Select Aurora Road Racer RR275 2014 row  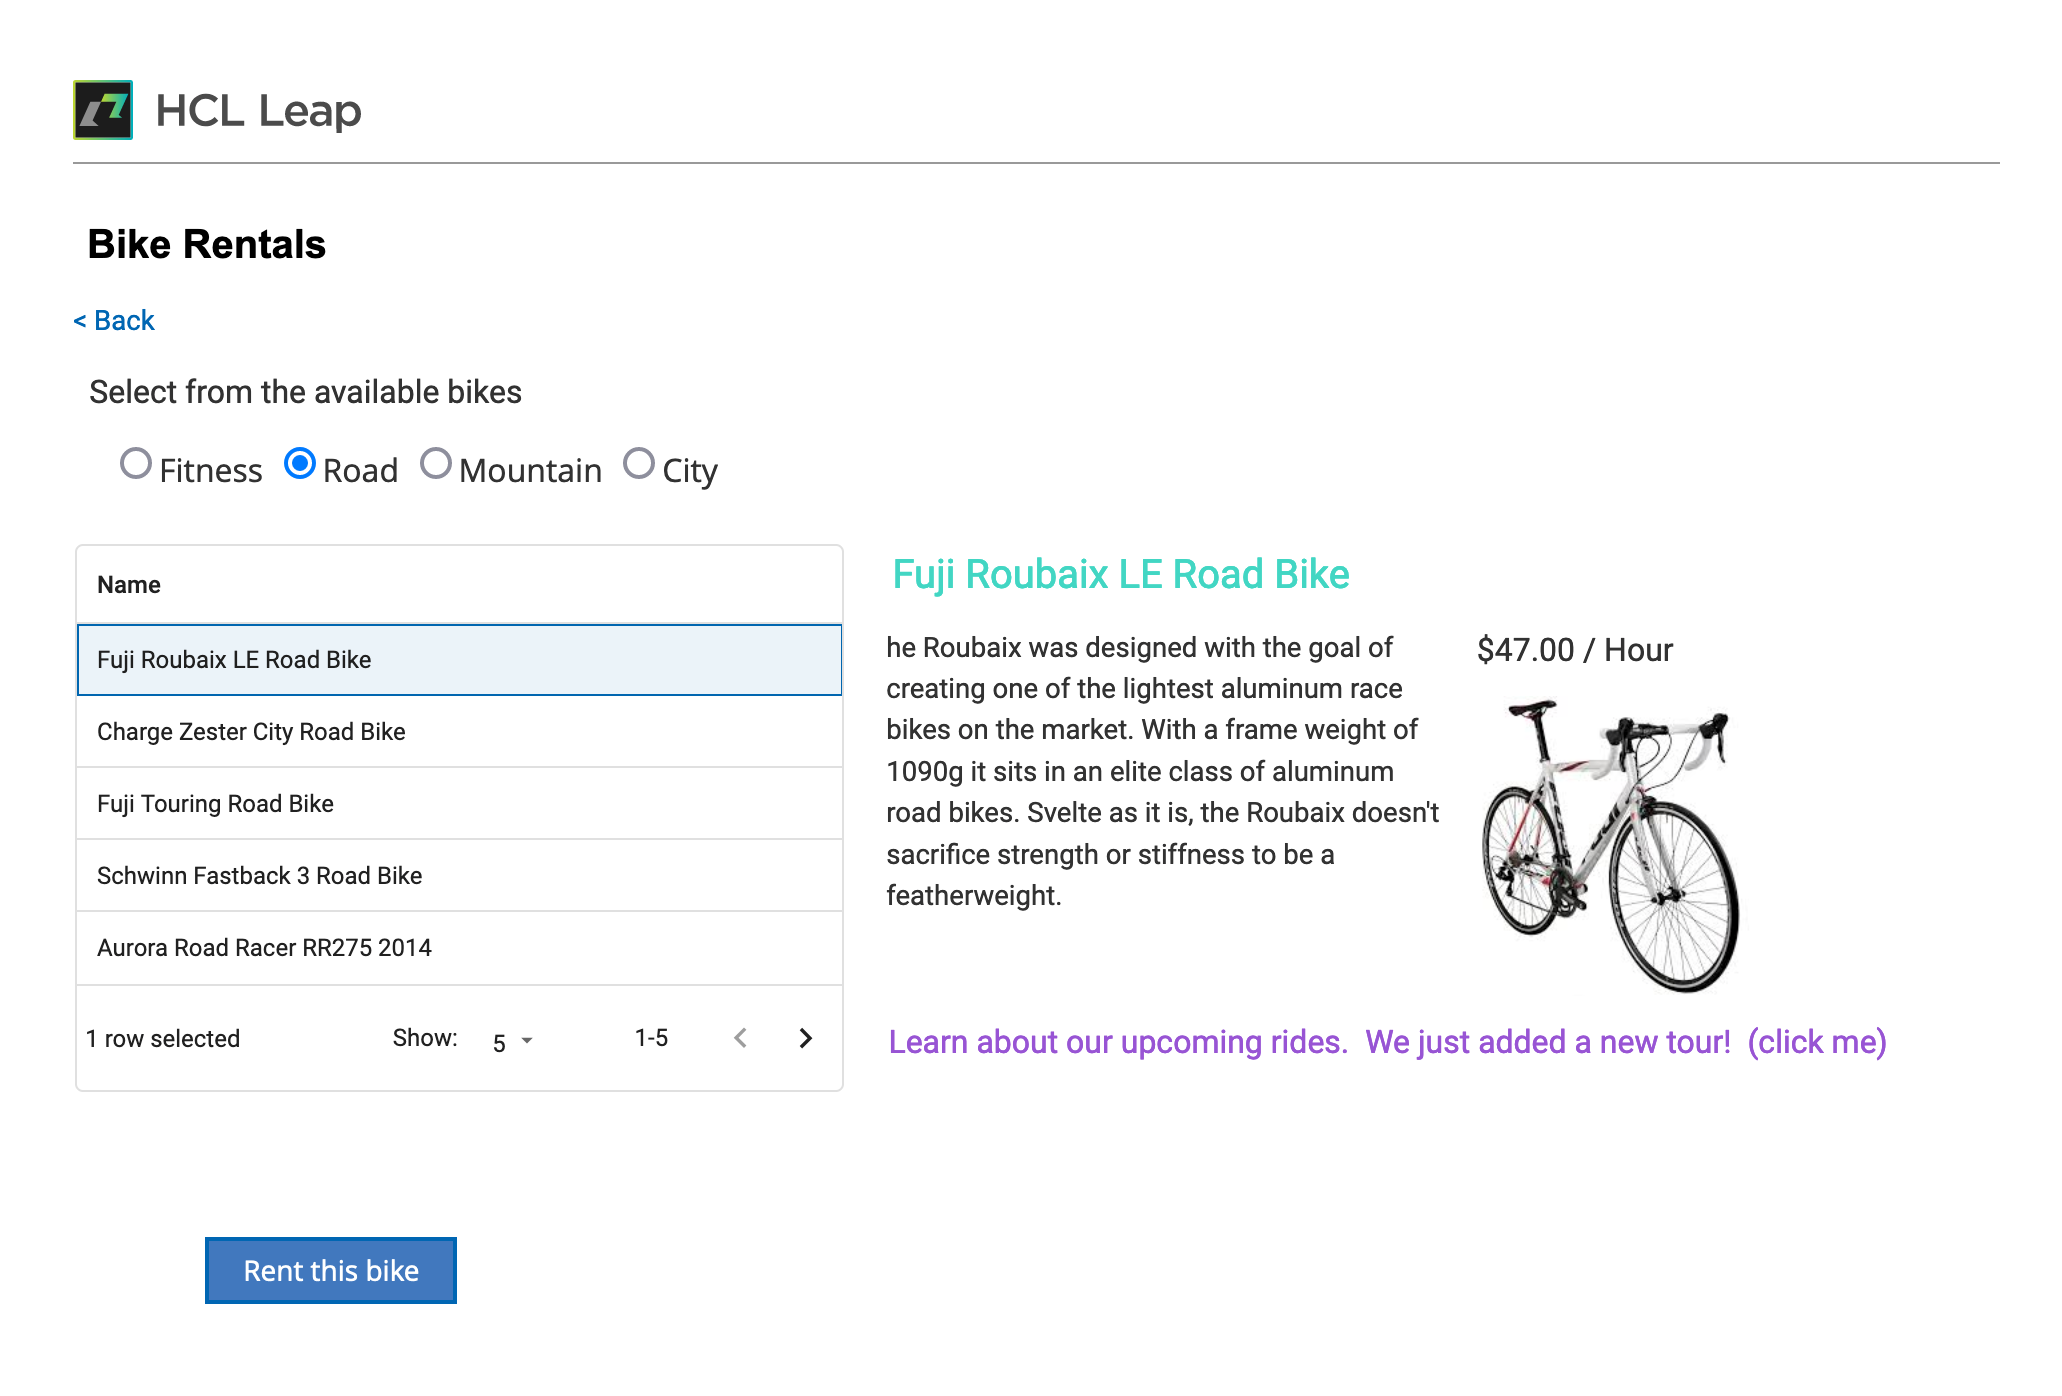(459, 948)
